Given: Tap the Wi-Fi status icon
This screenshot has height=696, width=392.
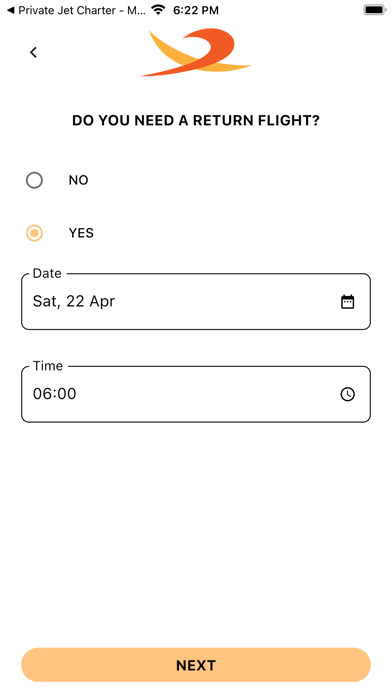Looking at the screenshot, I should click(x=158, y=10).
